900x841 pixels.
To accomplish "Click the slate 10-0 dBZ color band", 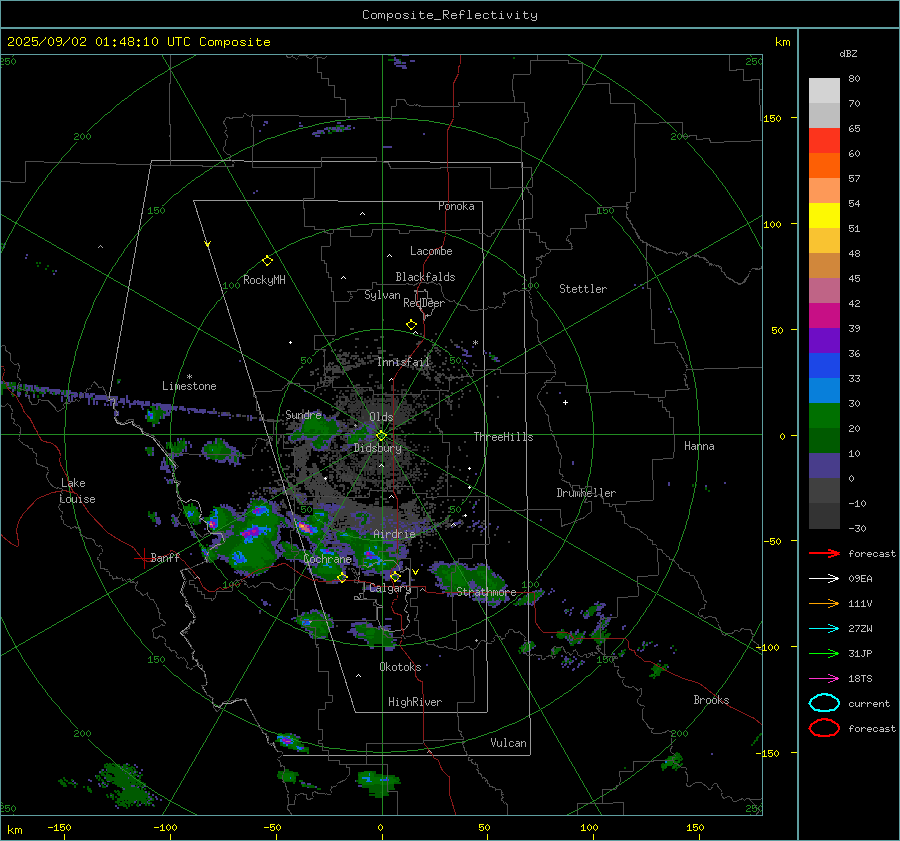I will point(824,466).
